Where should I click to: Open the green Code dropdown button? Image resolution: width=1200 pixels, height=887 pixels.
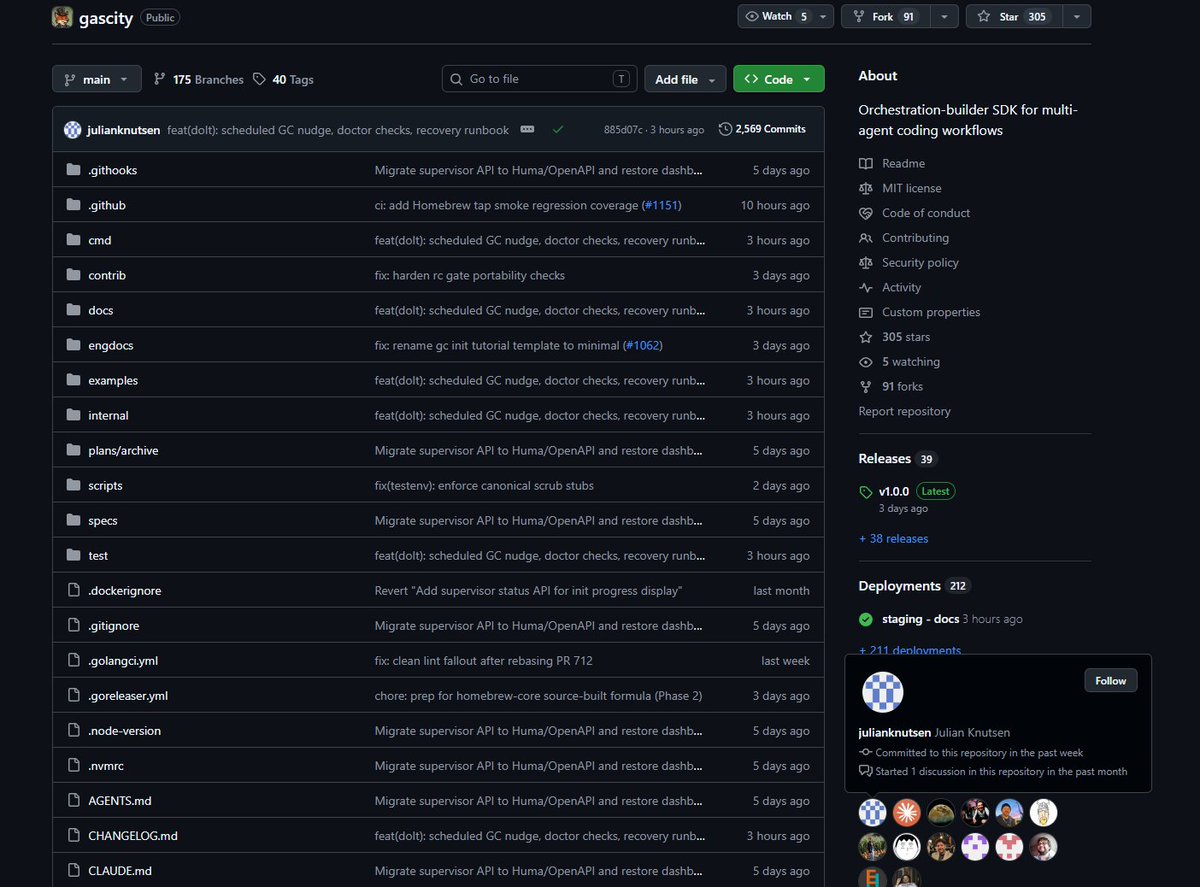click(779, 79)
